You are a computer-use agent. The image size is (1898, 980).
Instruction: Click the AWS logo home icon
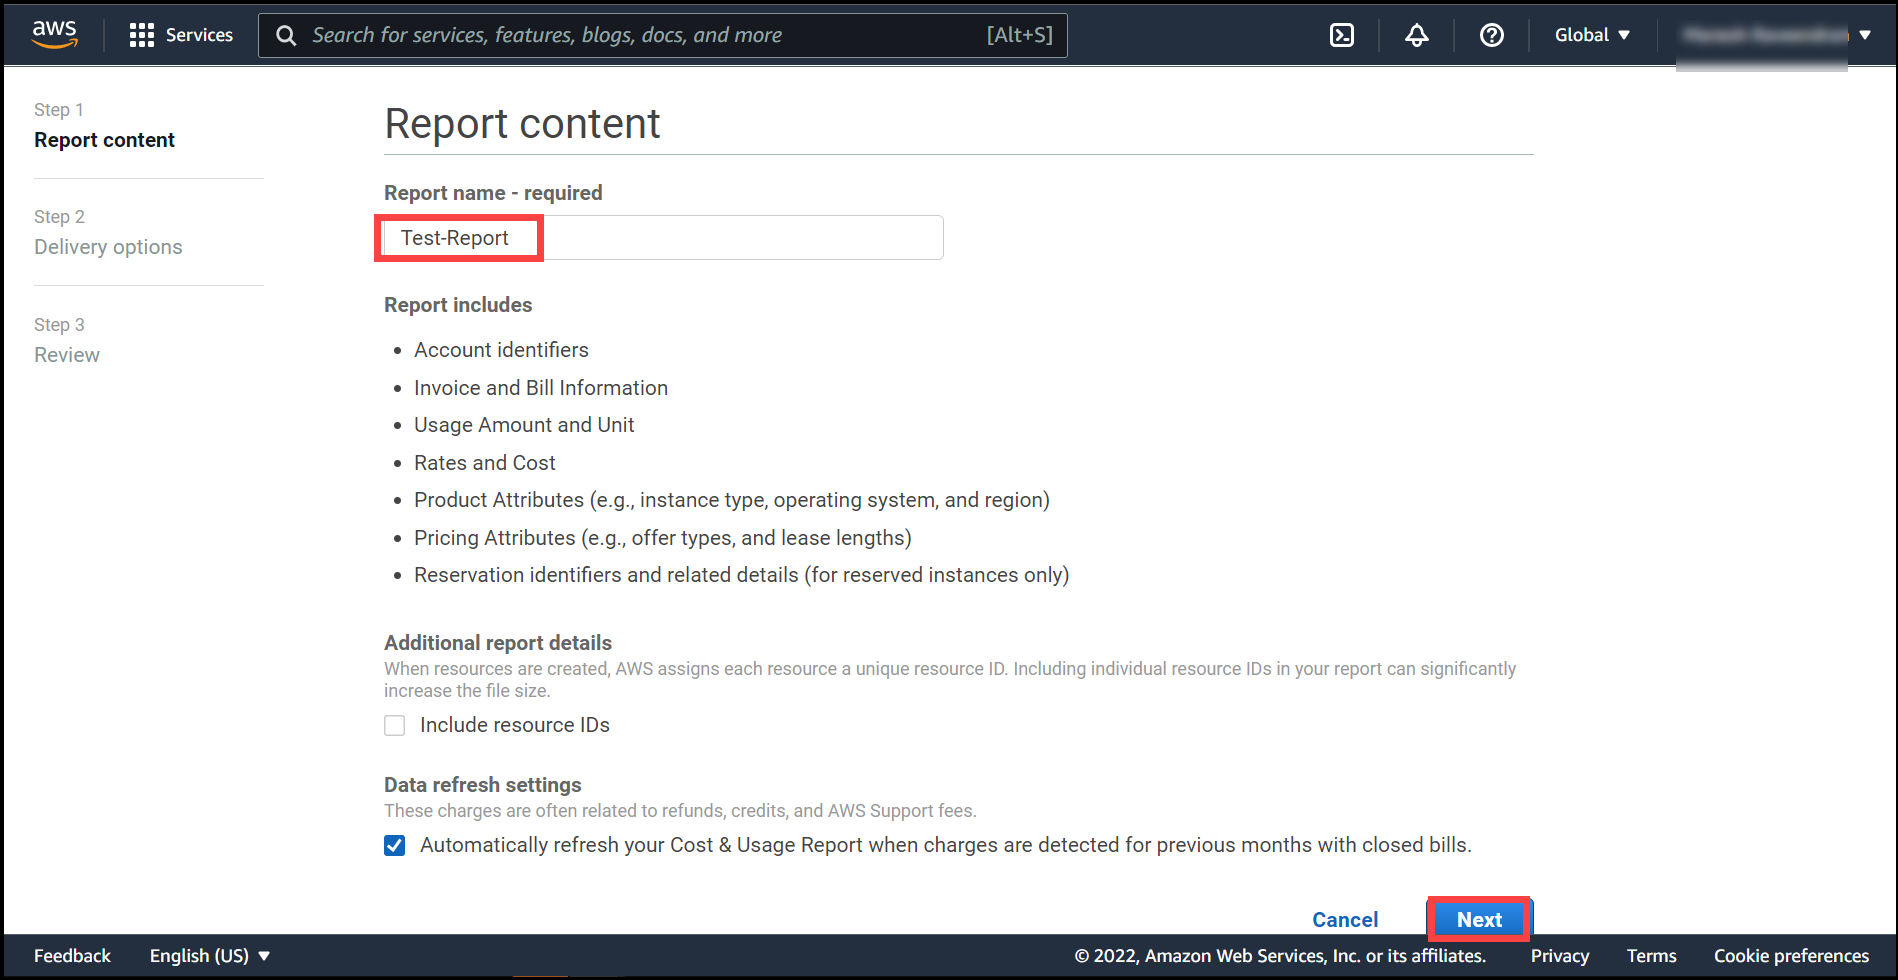tap(54, 35)
